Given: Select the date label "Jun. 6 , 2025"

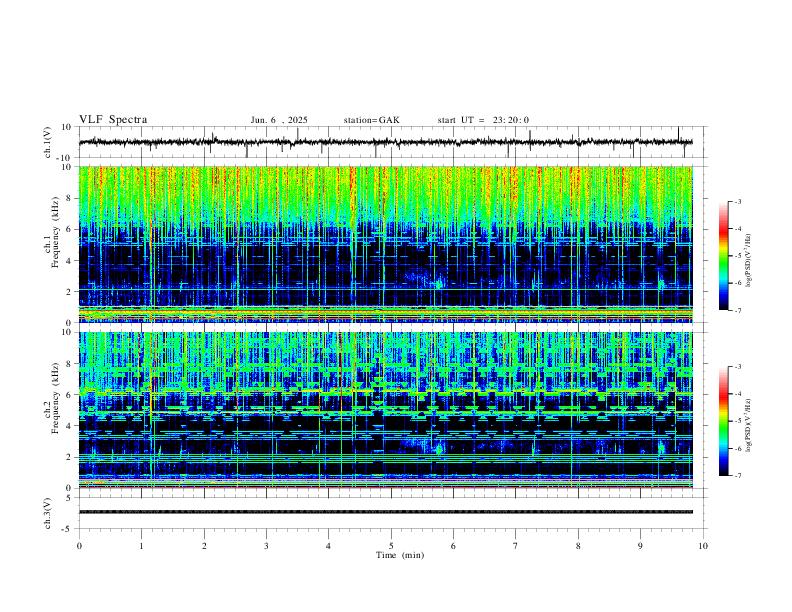Looking at the screenshot, I should pyautogui.click(x=279, y=120).
